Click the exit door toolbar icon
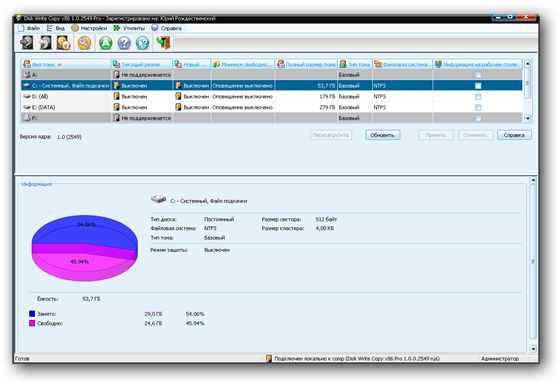Image resolution: width=560 pixels, height=384 pixels. coord(163,43)
